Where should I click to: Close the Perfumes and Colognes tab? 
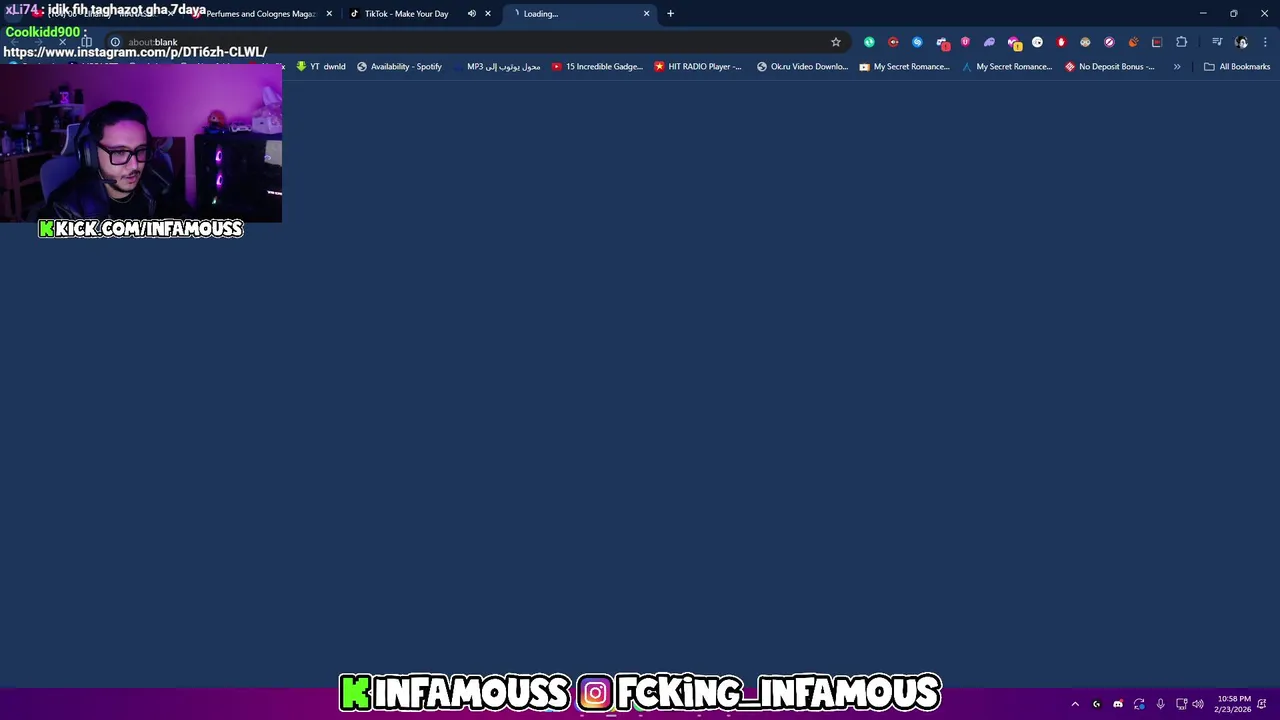point(329,14)
